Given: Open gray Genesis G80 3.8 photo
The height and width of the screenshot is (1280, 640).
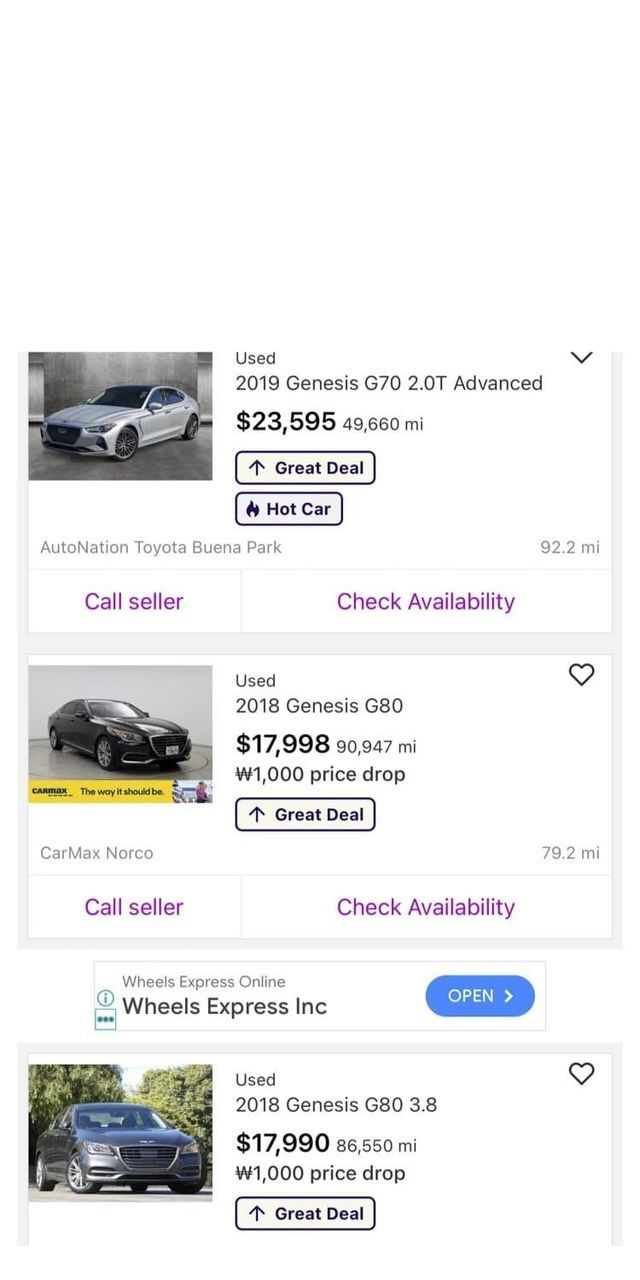Looking at the screenshot, I should [120, 1132].
